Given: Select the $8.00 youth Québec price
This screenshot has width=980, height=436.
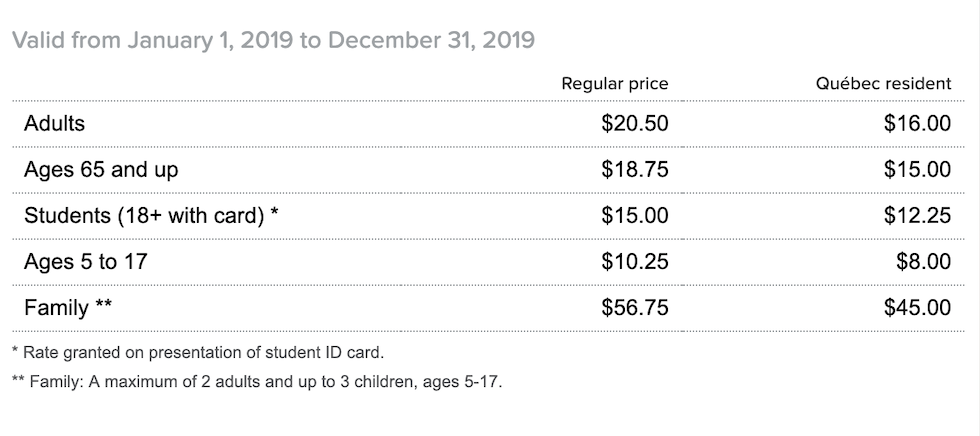Looking at the screenshot, I should (924, 262).
